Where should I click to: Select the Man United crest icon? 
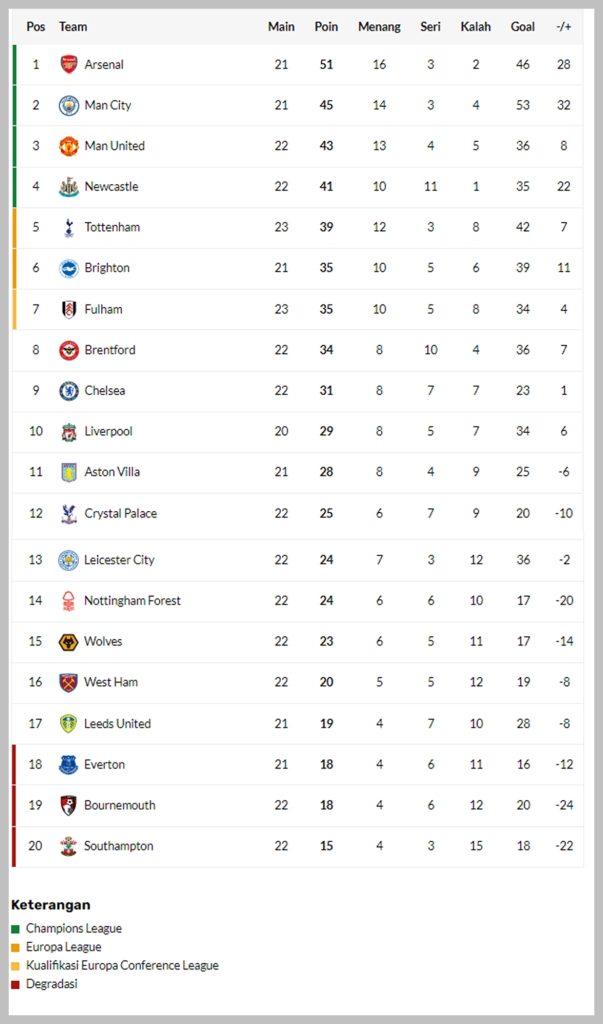[69, 146]
